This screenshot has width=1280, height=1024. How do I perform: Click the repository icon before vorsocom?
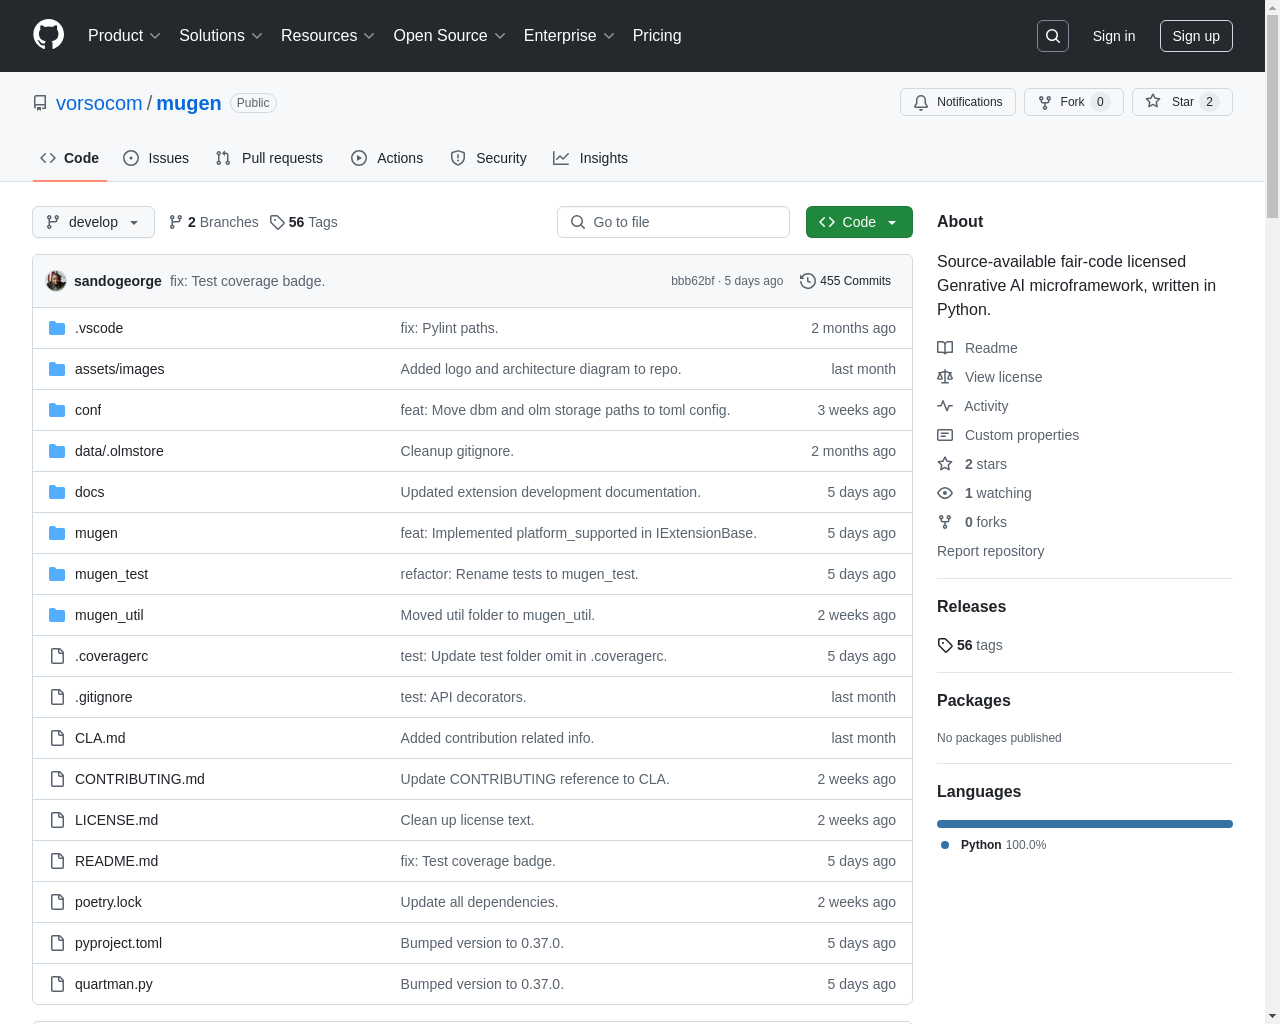coord(40,103)
